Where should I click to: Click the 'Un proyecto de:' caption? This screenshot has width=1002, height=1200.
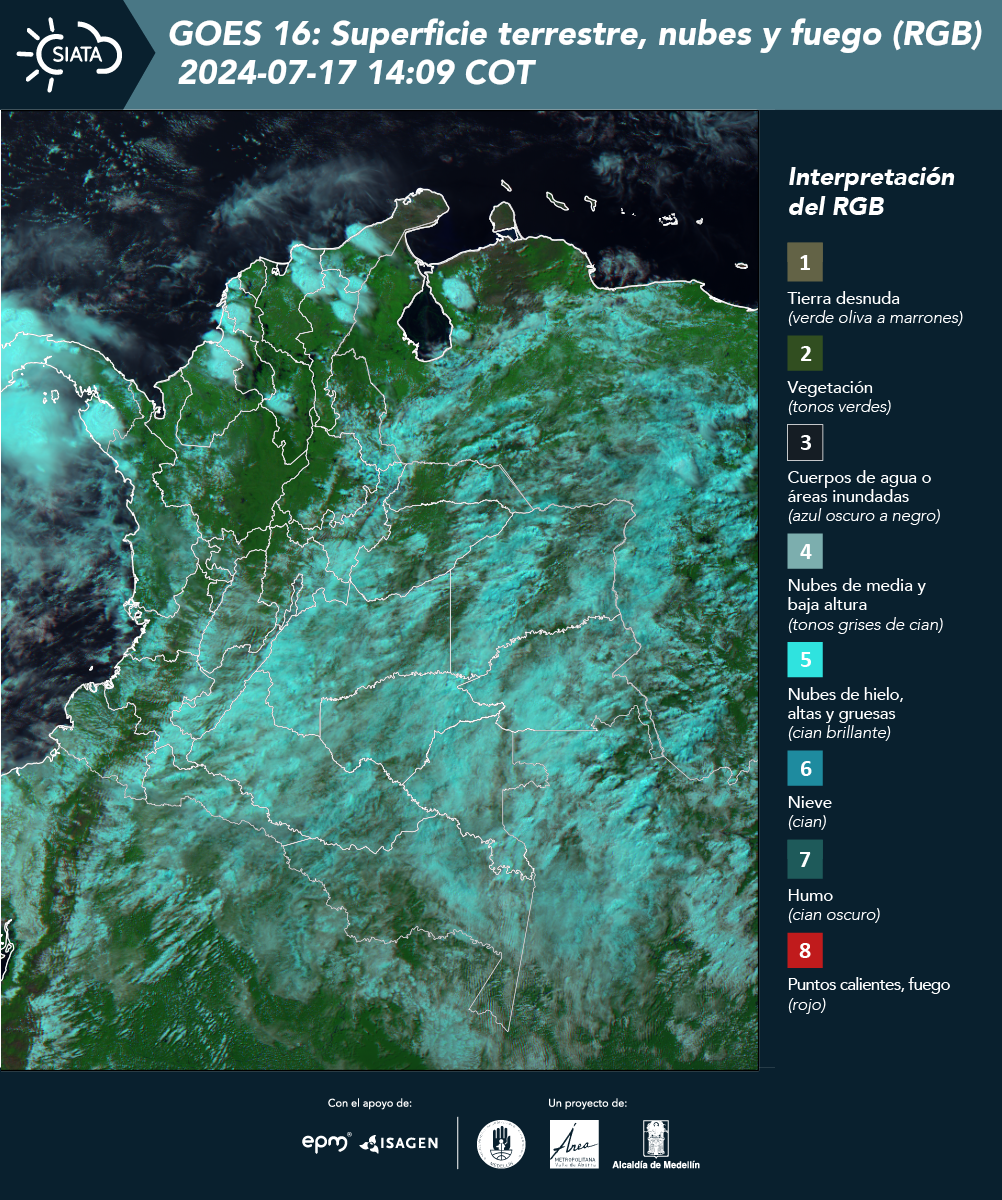(588, 1103)
